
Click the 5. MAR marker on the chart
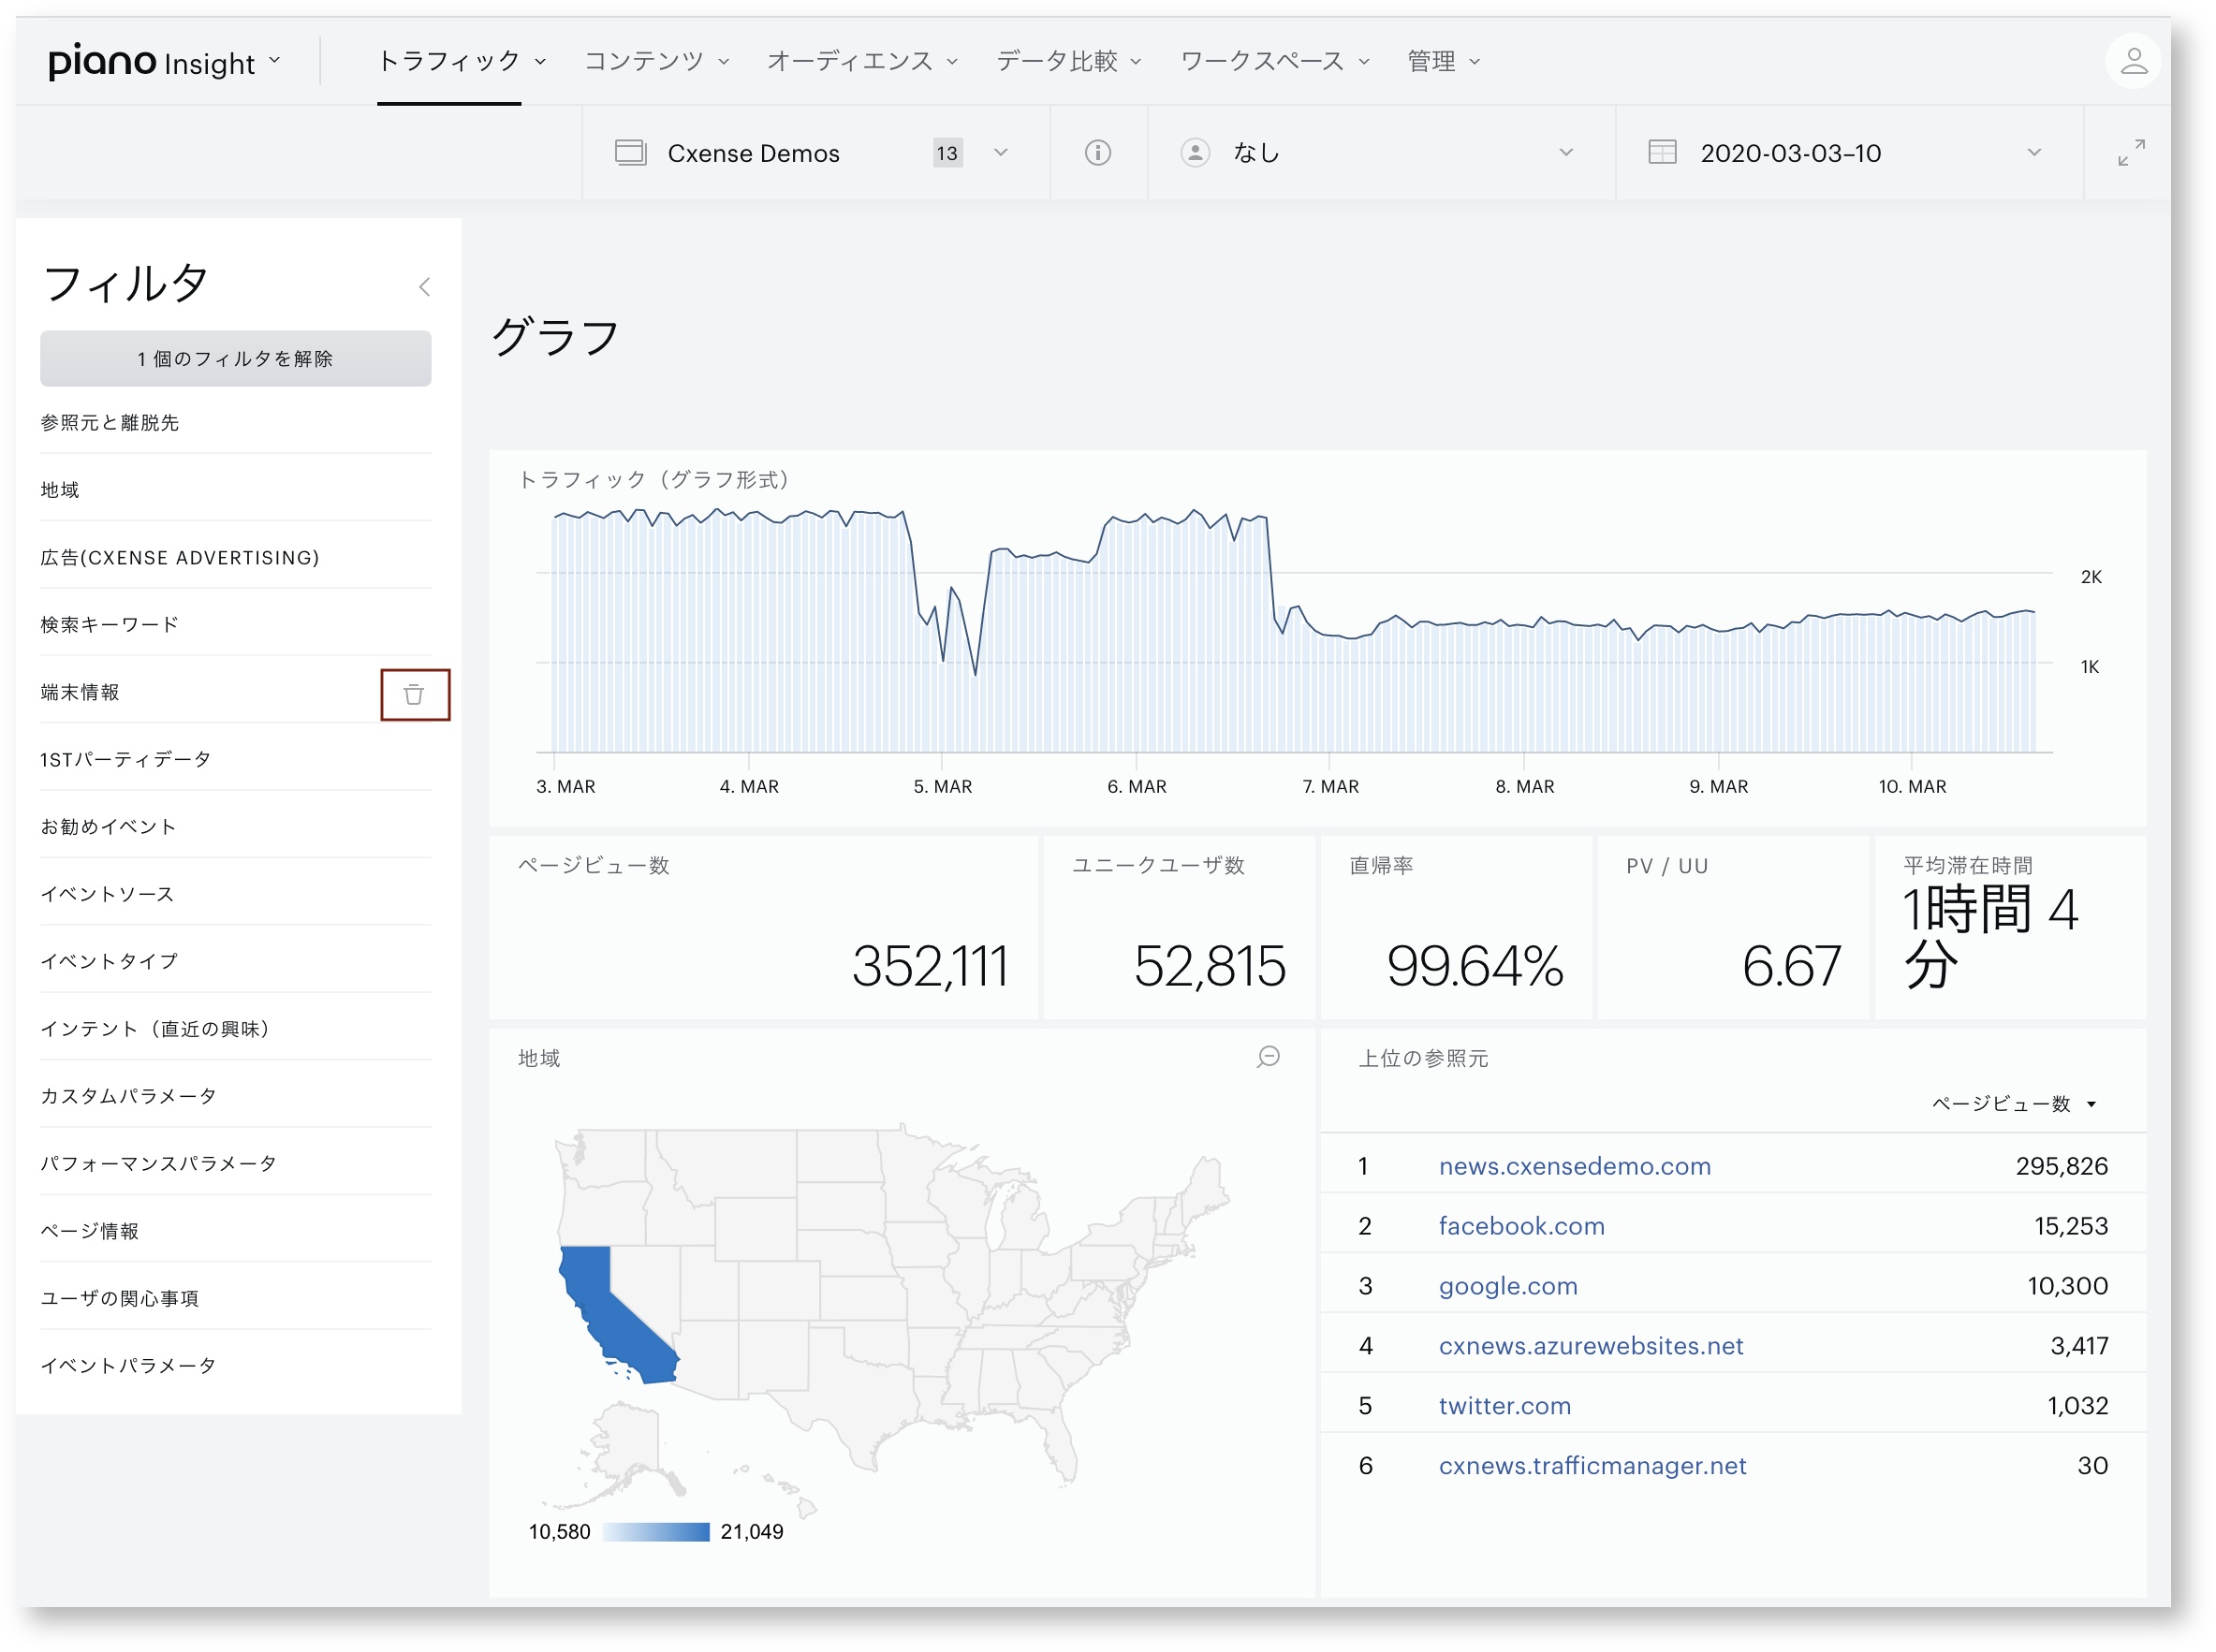942,786
